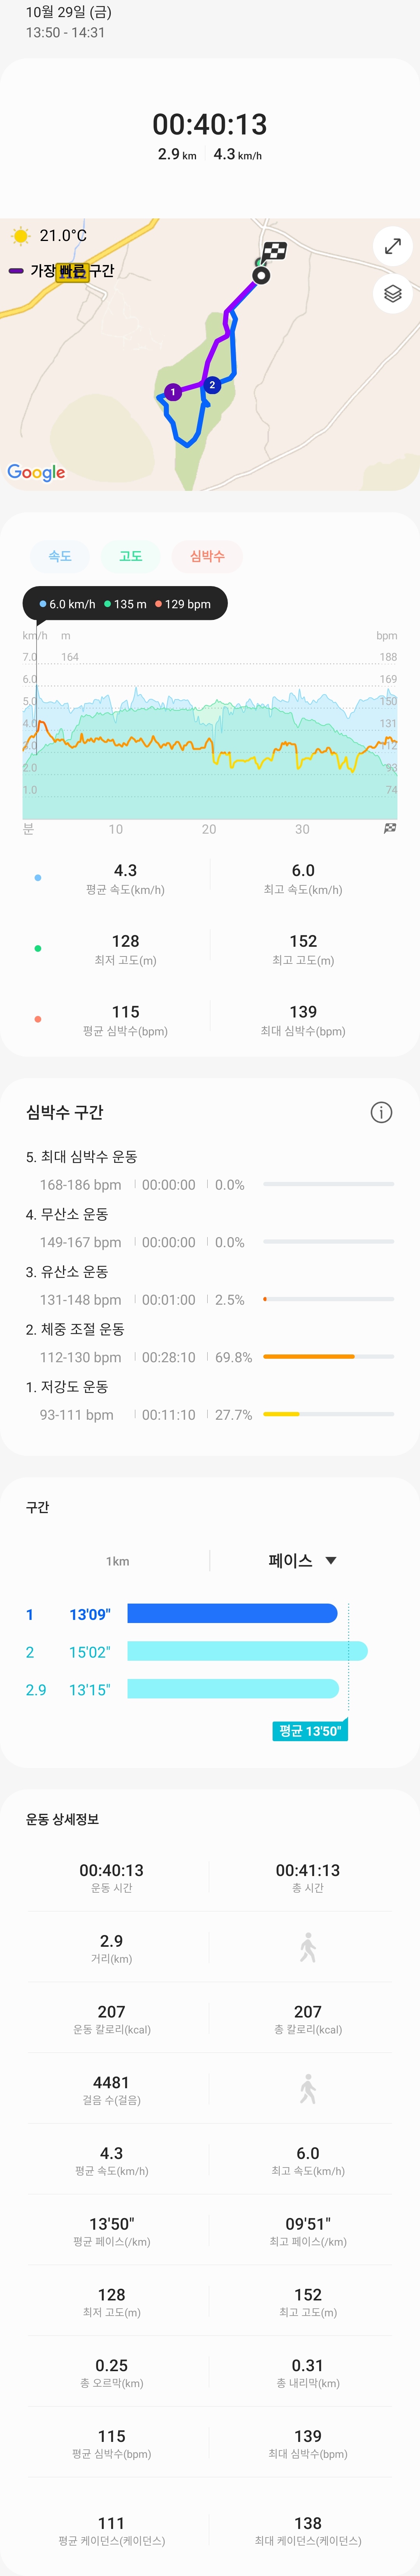Toggle the 속도 (speed) chart chip

point(60,556)
